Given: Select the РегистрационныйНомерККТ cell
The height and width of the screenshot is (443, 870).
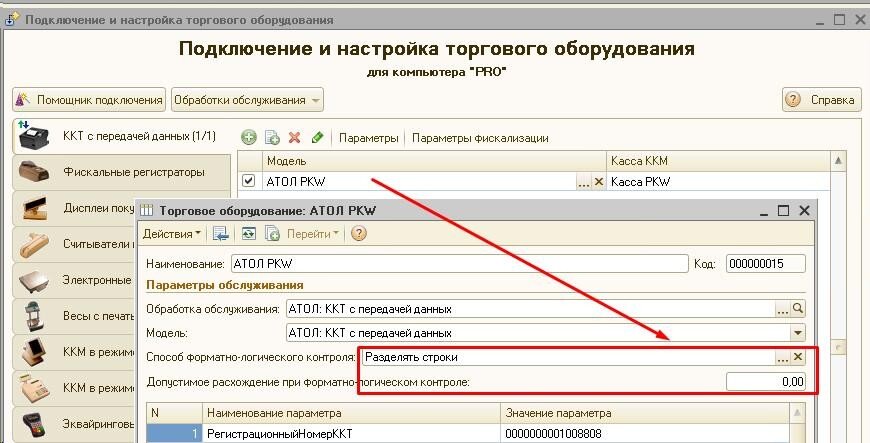Looking at the screenshot, I should (352, 434).
